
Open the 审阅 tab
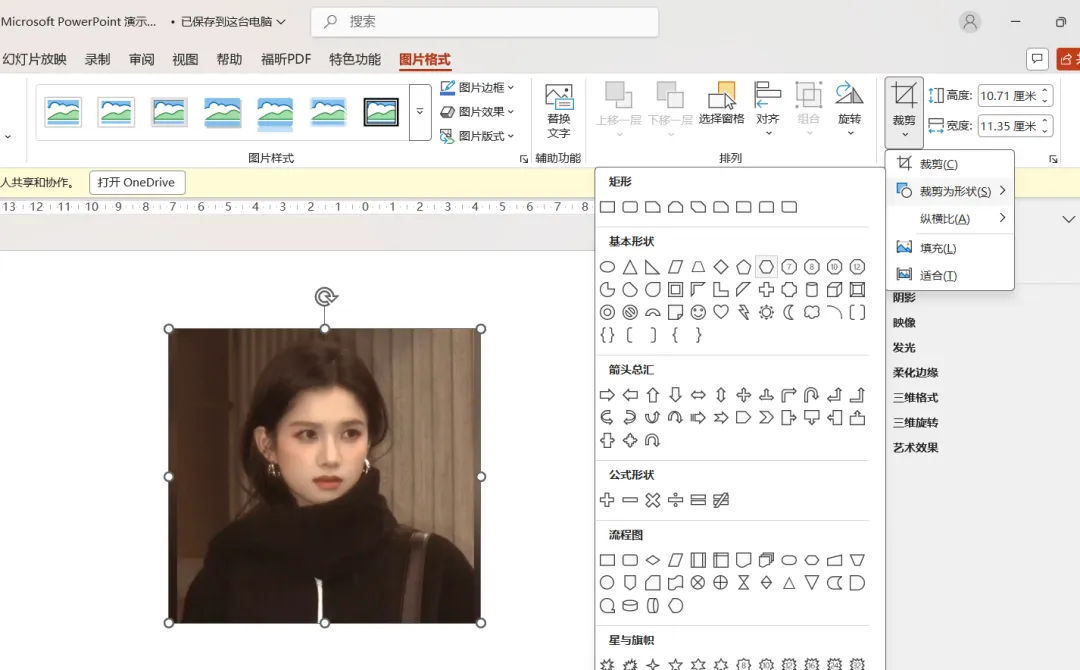pyautogui.click(x=141, y=59)
